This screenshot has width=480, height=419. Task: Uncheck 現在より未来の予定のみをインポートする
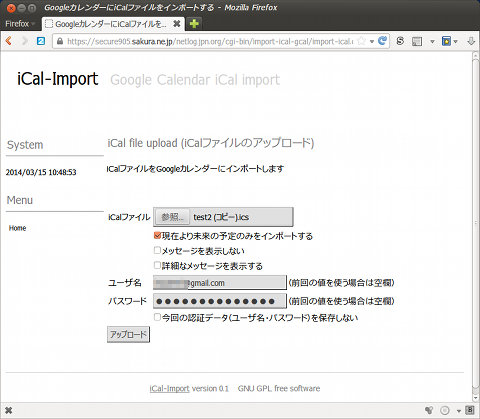click(157, 235)
